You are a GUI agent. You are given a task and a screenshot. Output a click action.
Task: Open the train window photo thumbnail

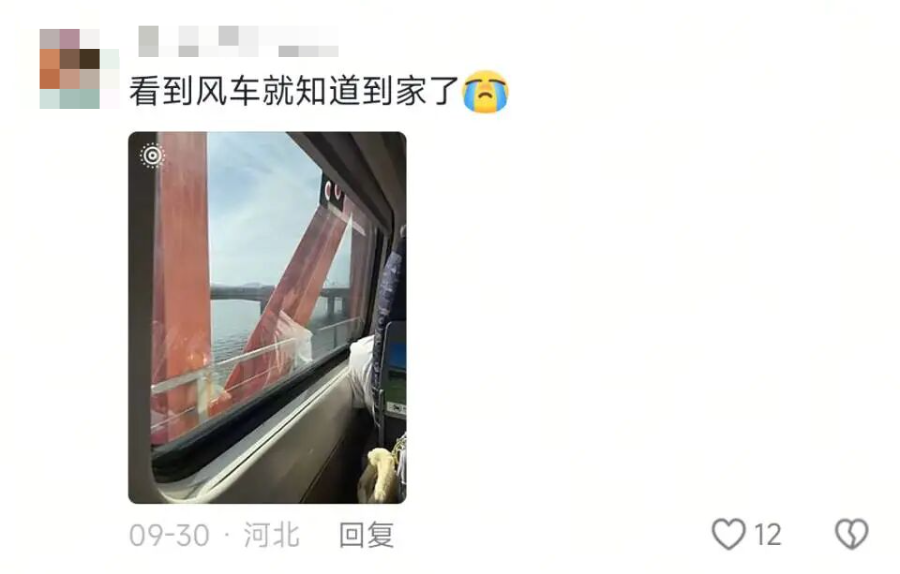coord(267,317)
